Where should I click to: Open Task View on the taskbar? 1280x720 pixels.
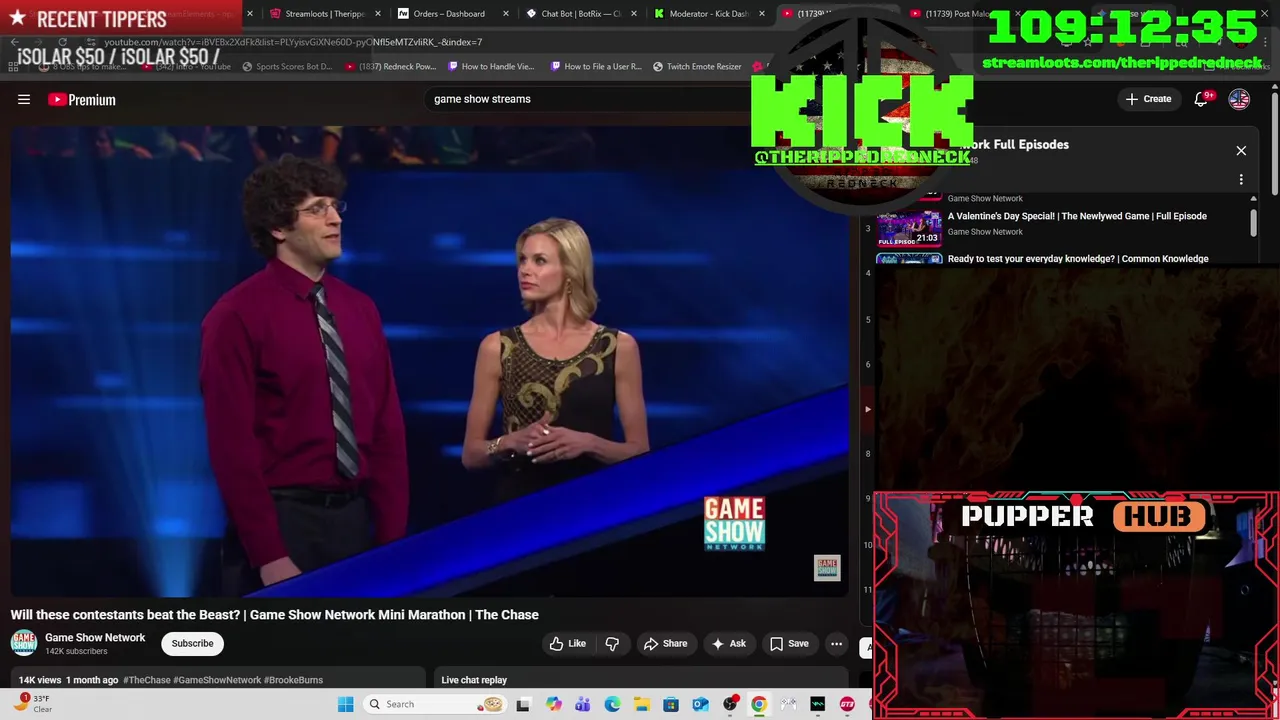523,704
